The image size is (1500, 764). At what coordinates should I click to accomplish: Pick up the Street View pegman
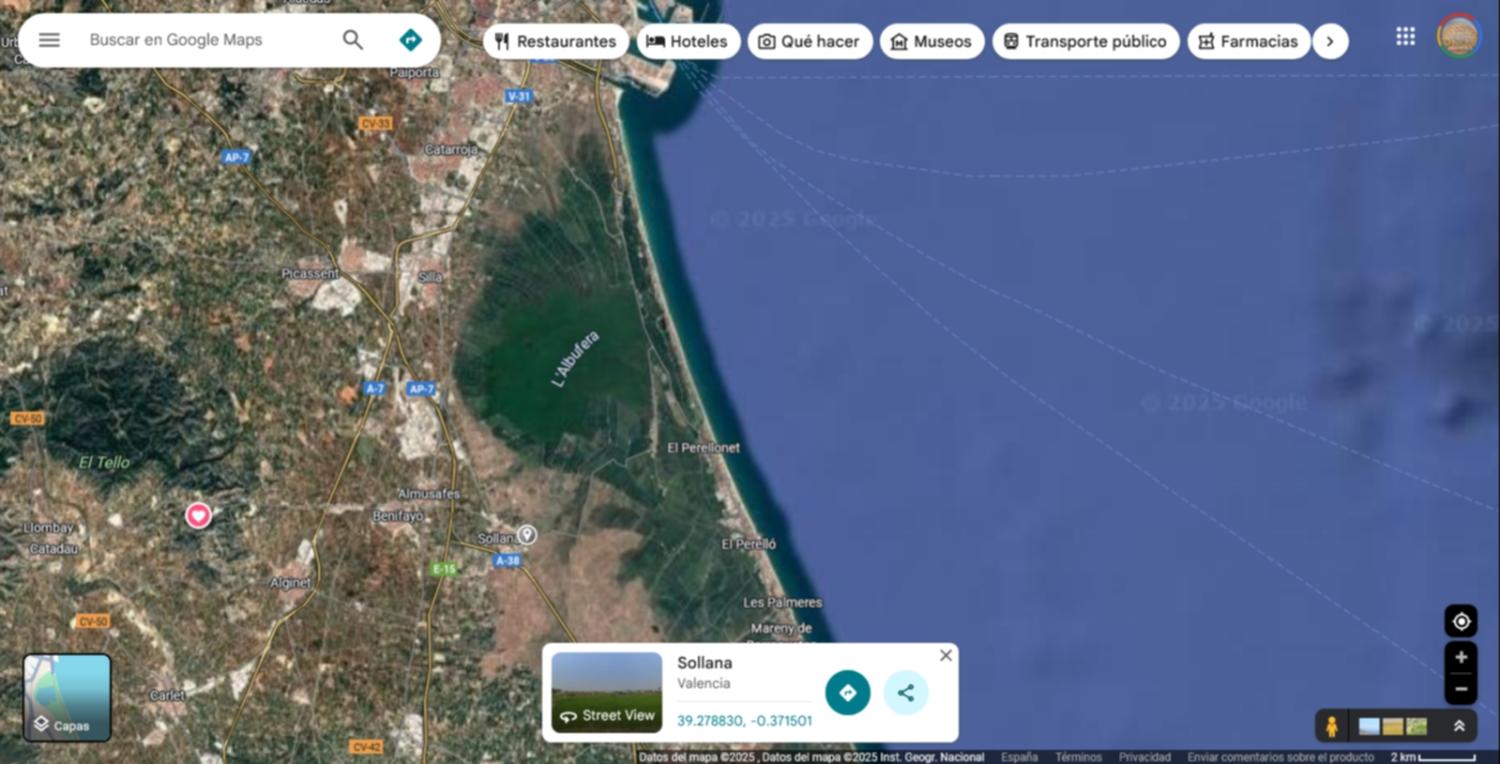point(1331,726)
